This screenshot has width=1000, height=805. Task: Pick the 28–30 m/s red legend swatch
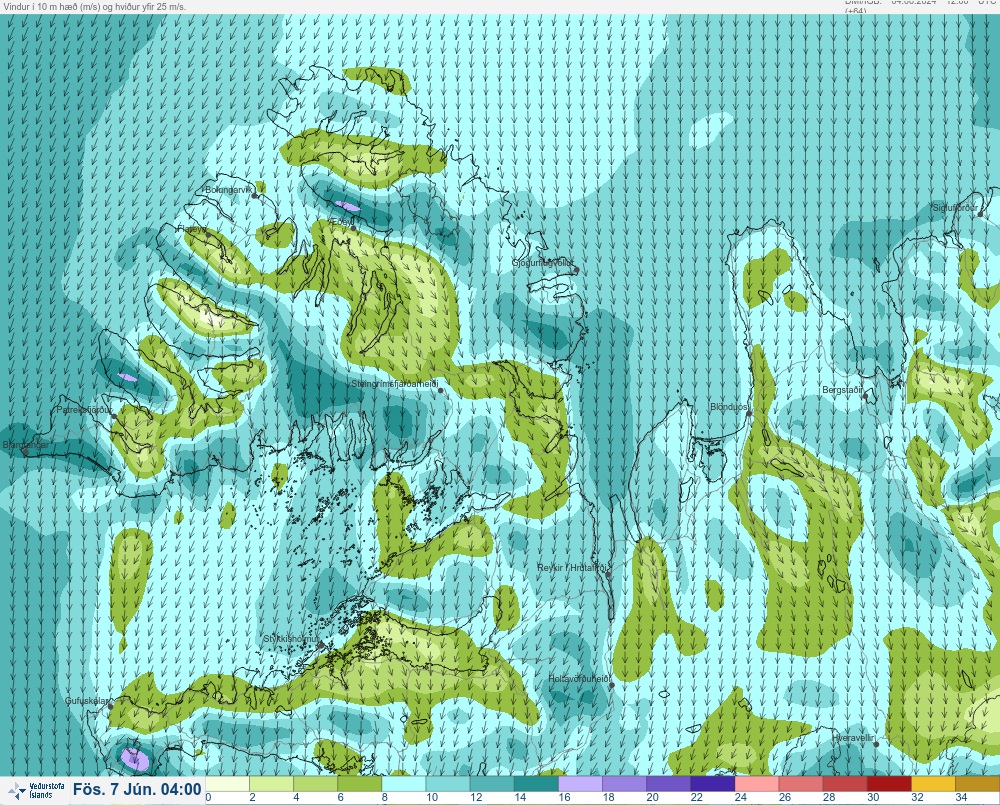pyautogui.click(x=845, y=783)
